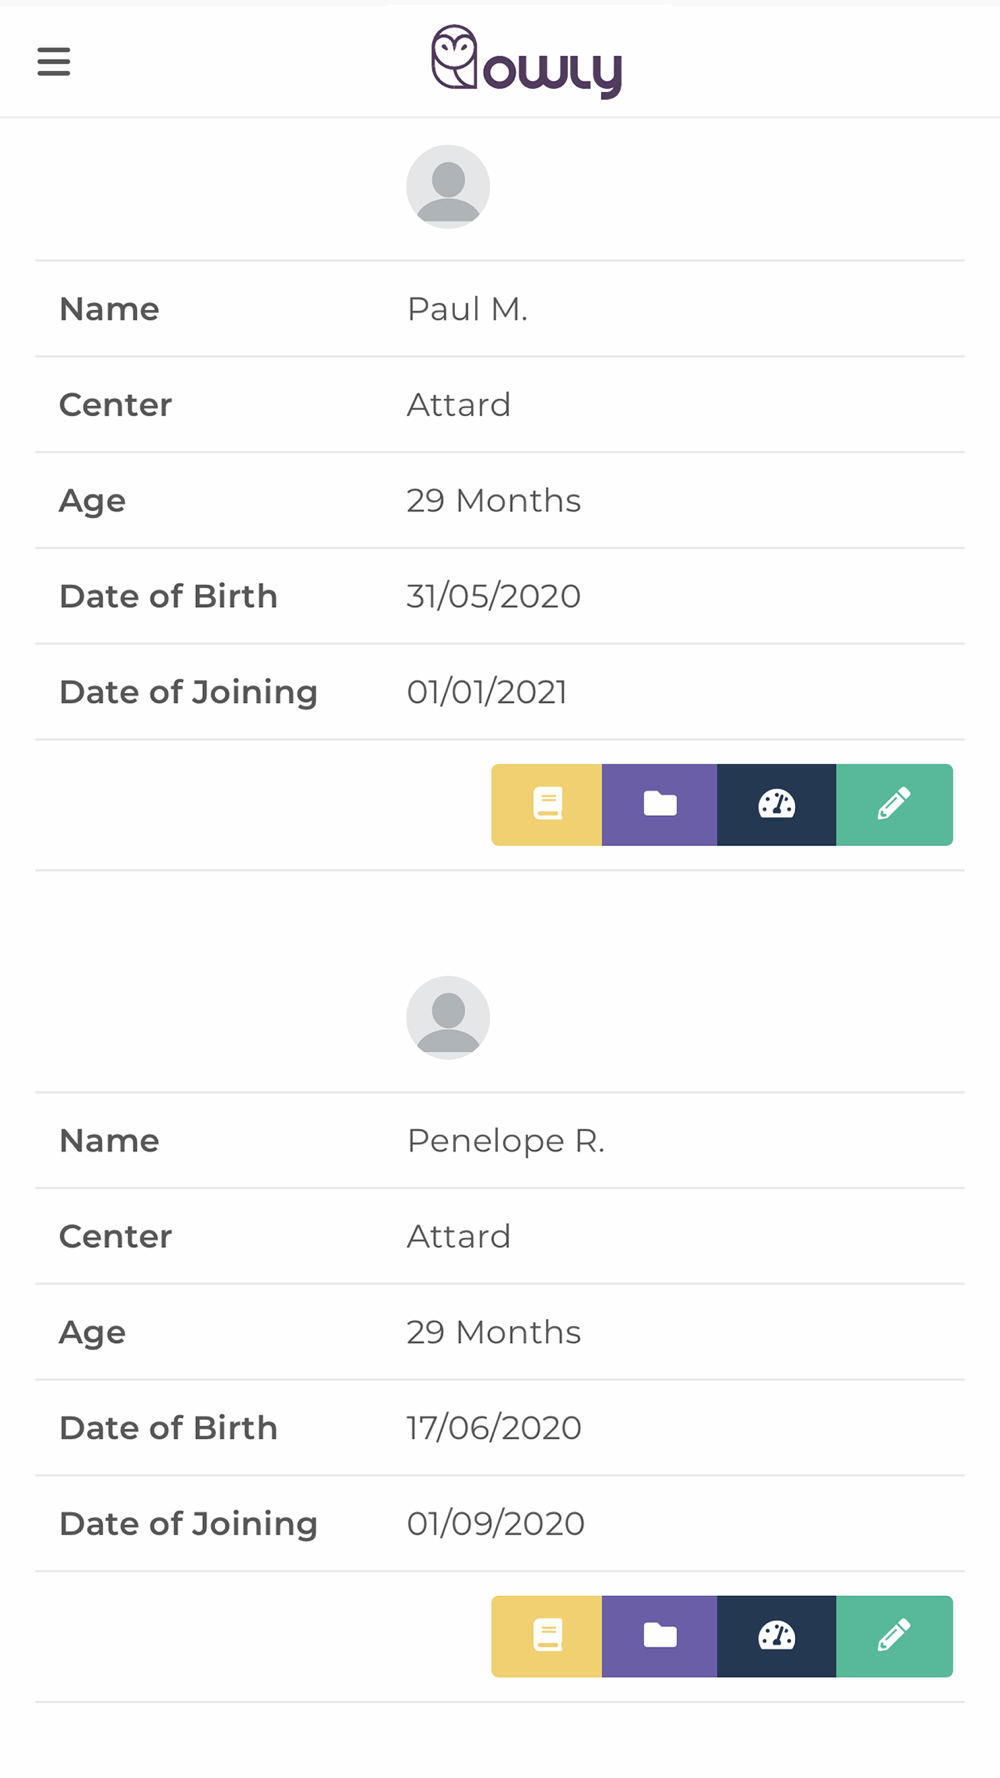Click Penelope's joining date 01/09/2020
The height and width of the screenshot is (1778, 1000).
coord(495,1524)
